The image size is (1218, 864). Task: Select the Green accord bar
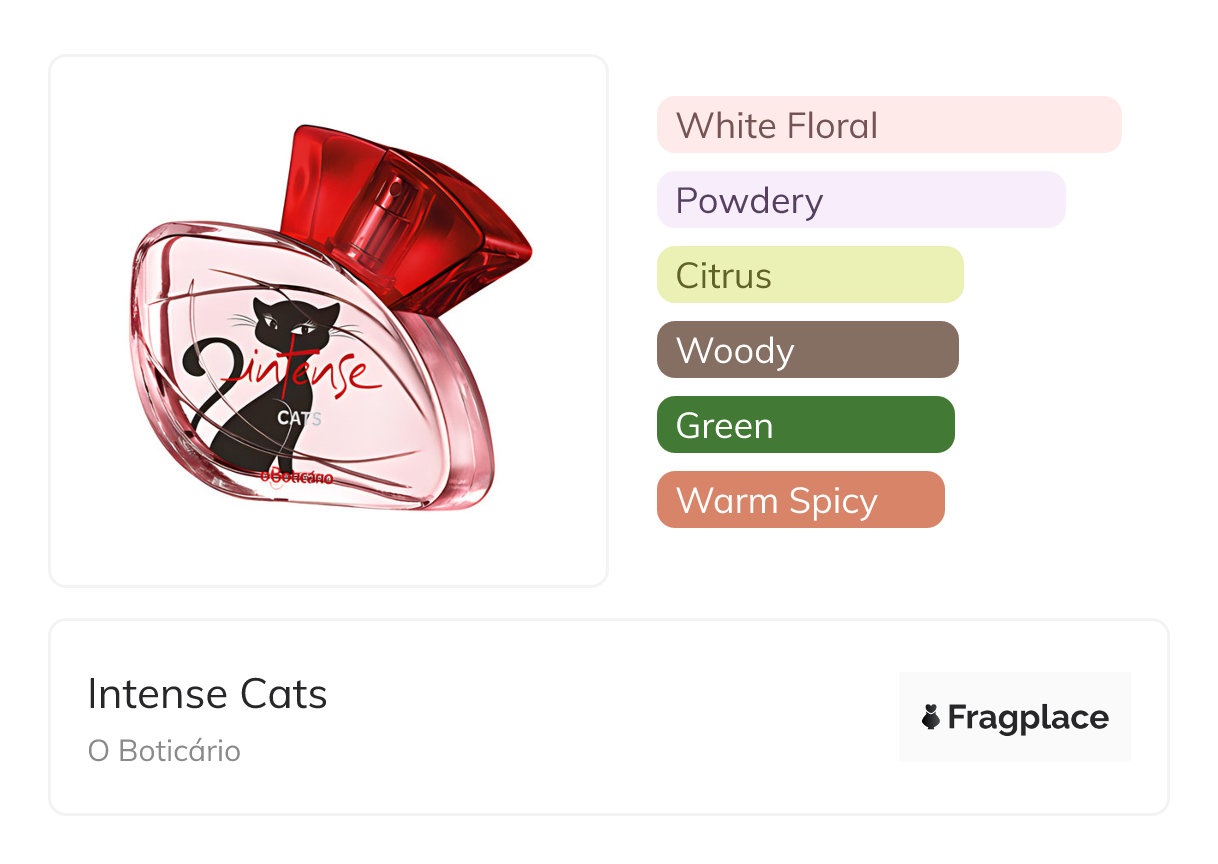[x=805, y=425]
